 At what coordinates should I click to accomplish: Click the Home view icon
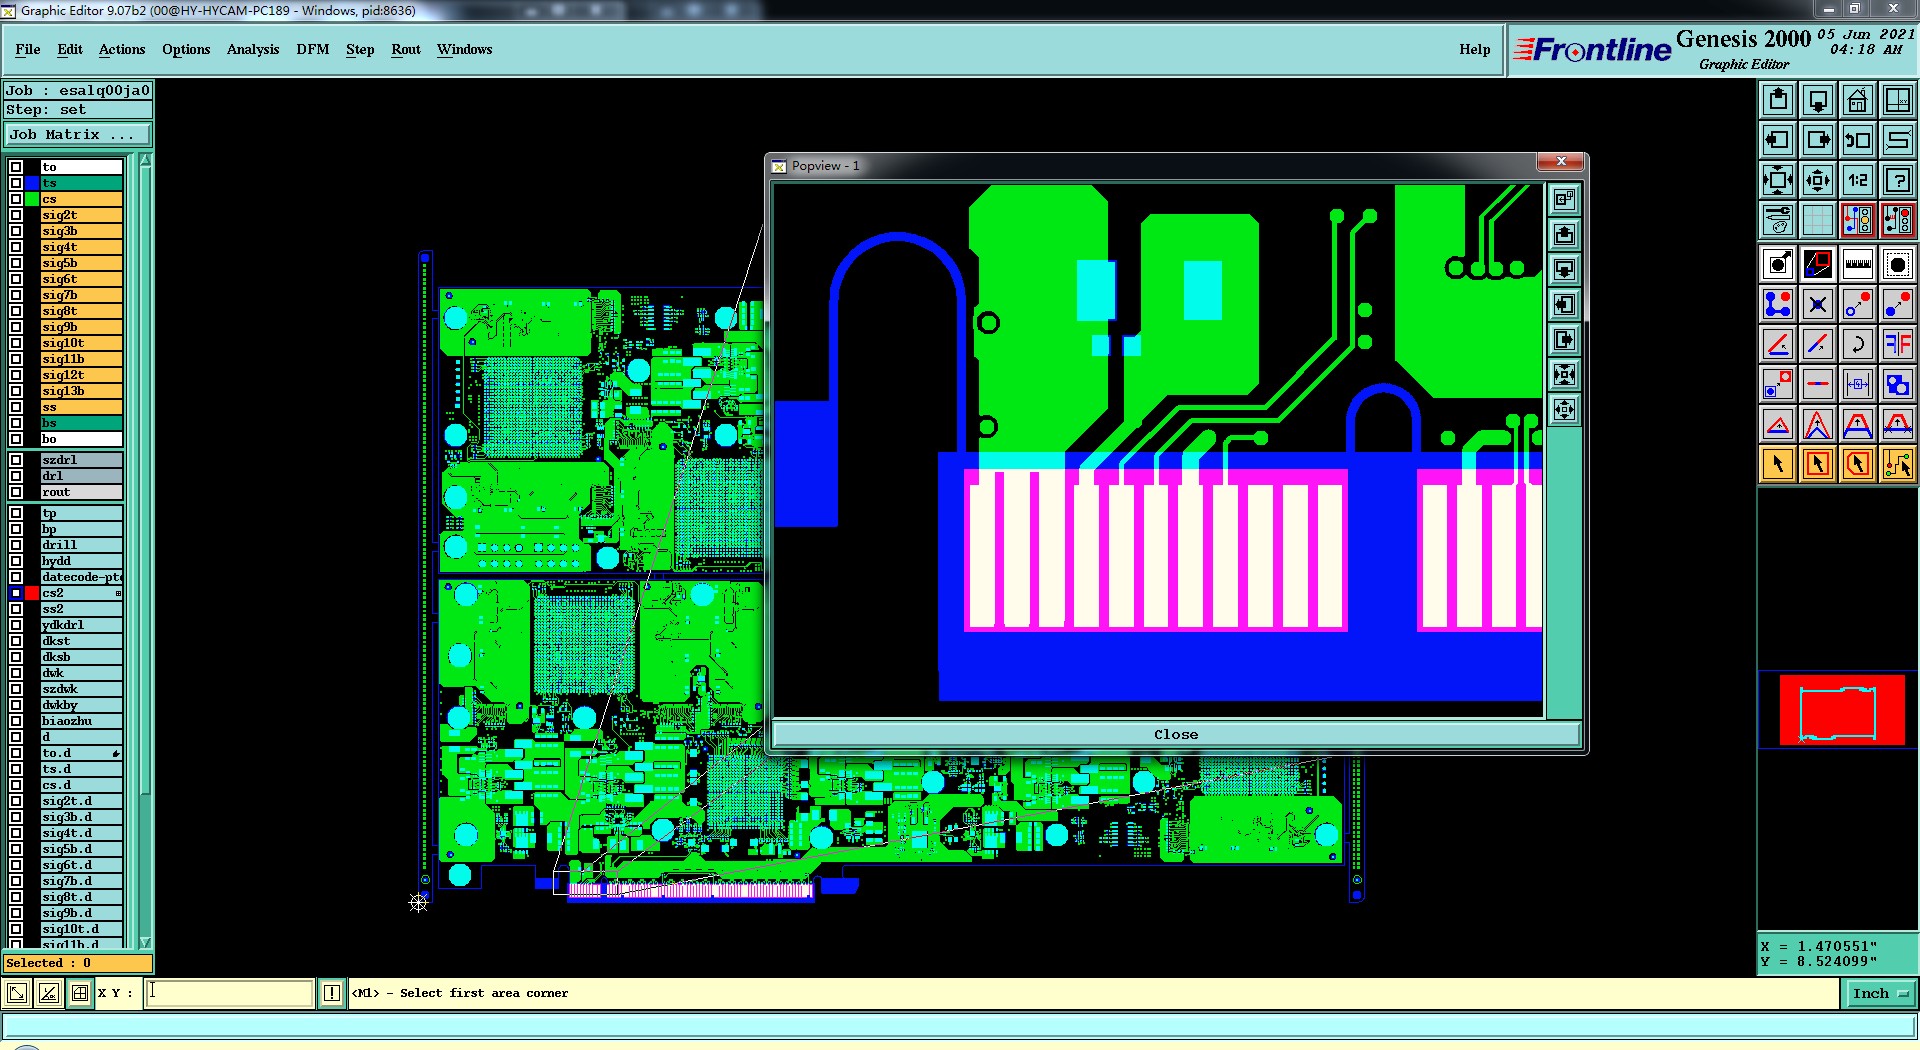(1857, 100)
